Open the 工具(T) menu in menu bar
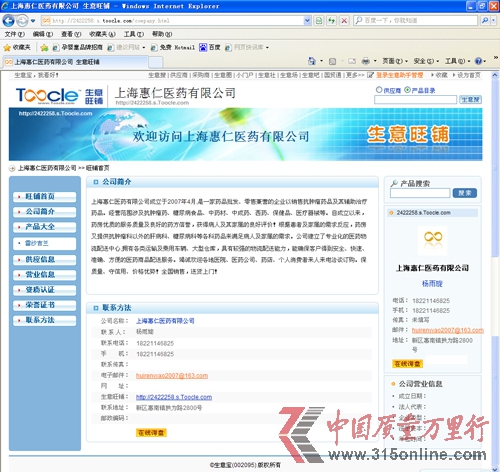Screen dimensions: 500x472 [134, 34]
